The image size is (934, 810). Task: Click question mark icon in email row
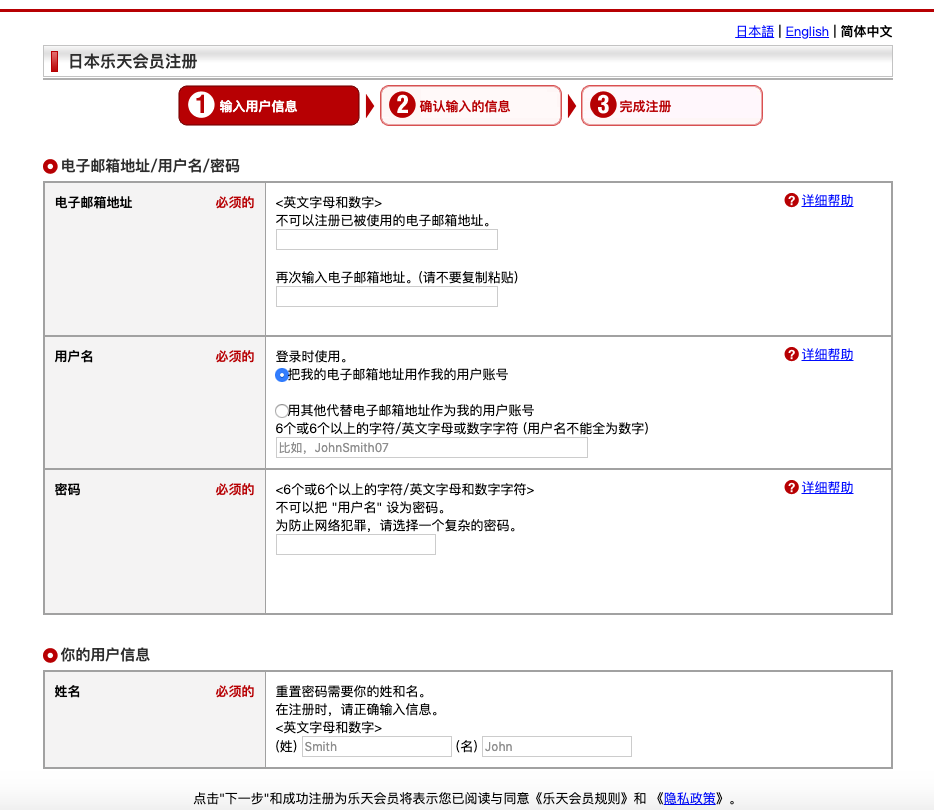coord(791,200)
